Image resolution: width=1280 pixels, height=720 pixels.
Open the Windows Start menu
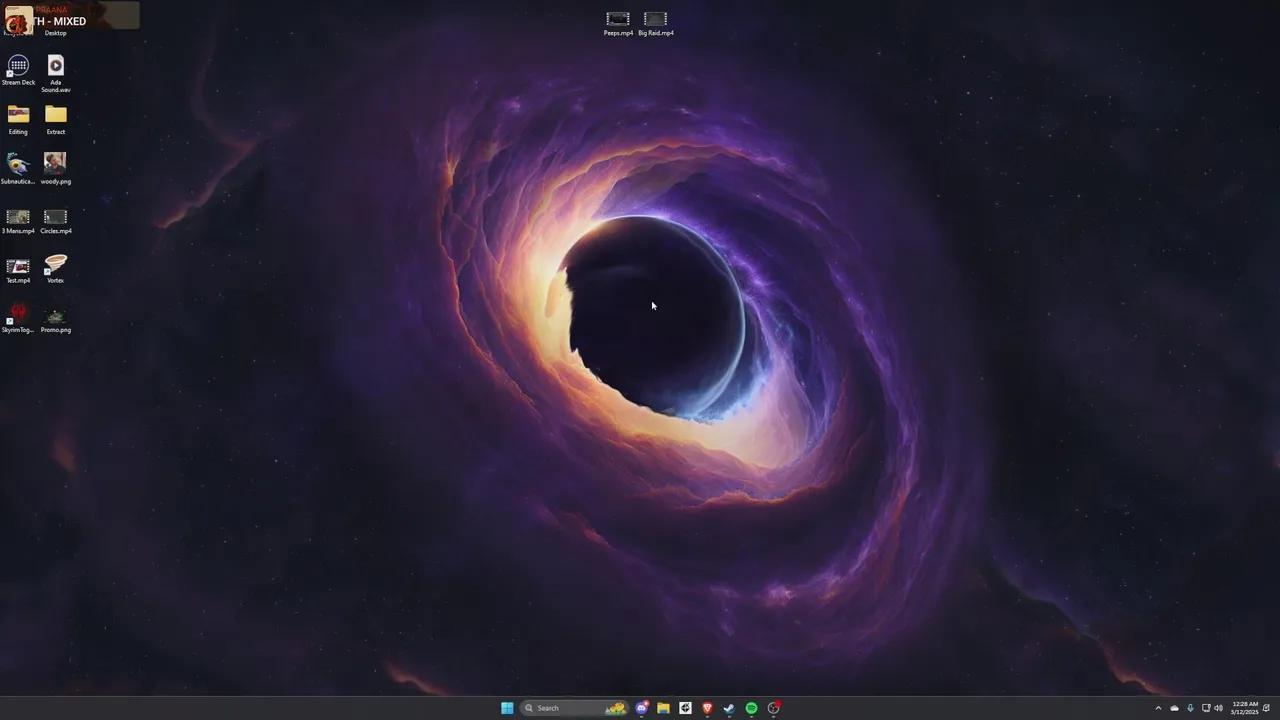tap(507, 708)
